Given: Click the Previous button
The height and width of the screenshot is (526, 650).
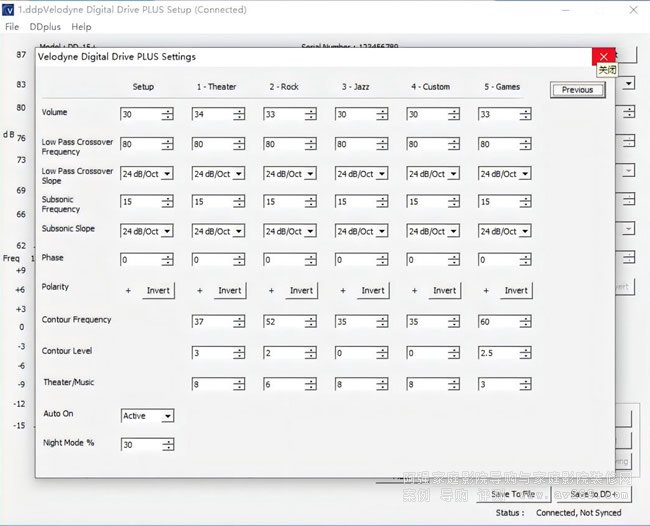Looking at the screenshot, I should (577, 90).
